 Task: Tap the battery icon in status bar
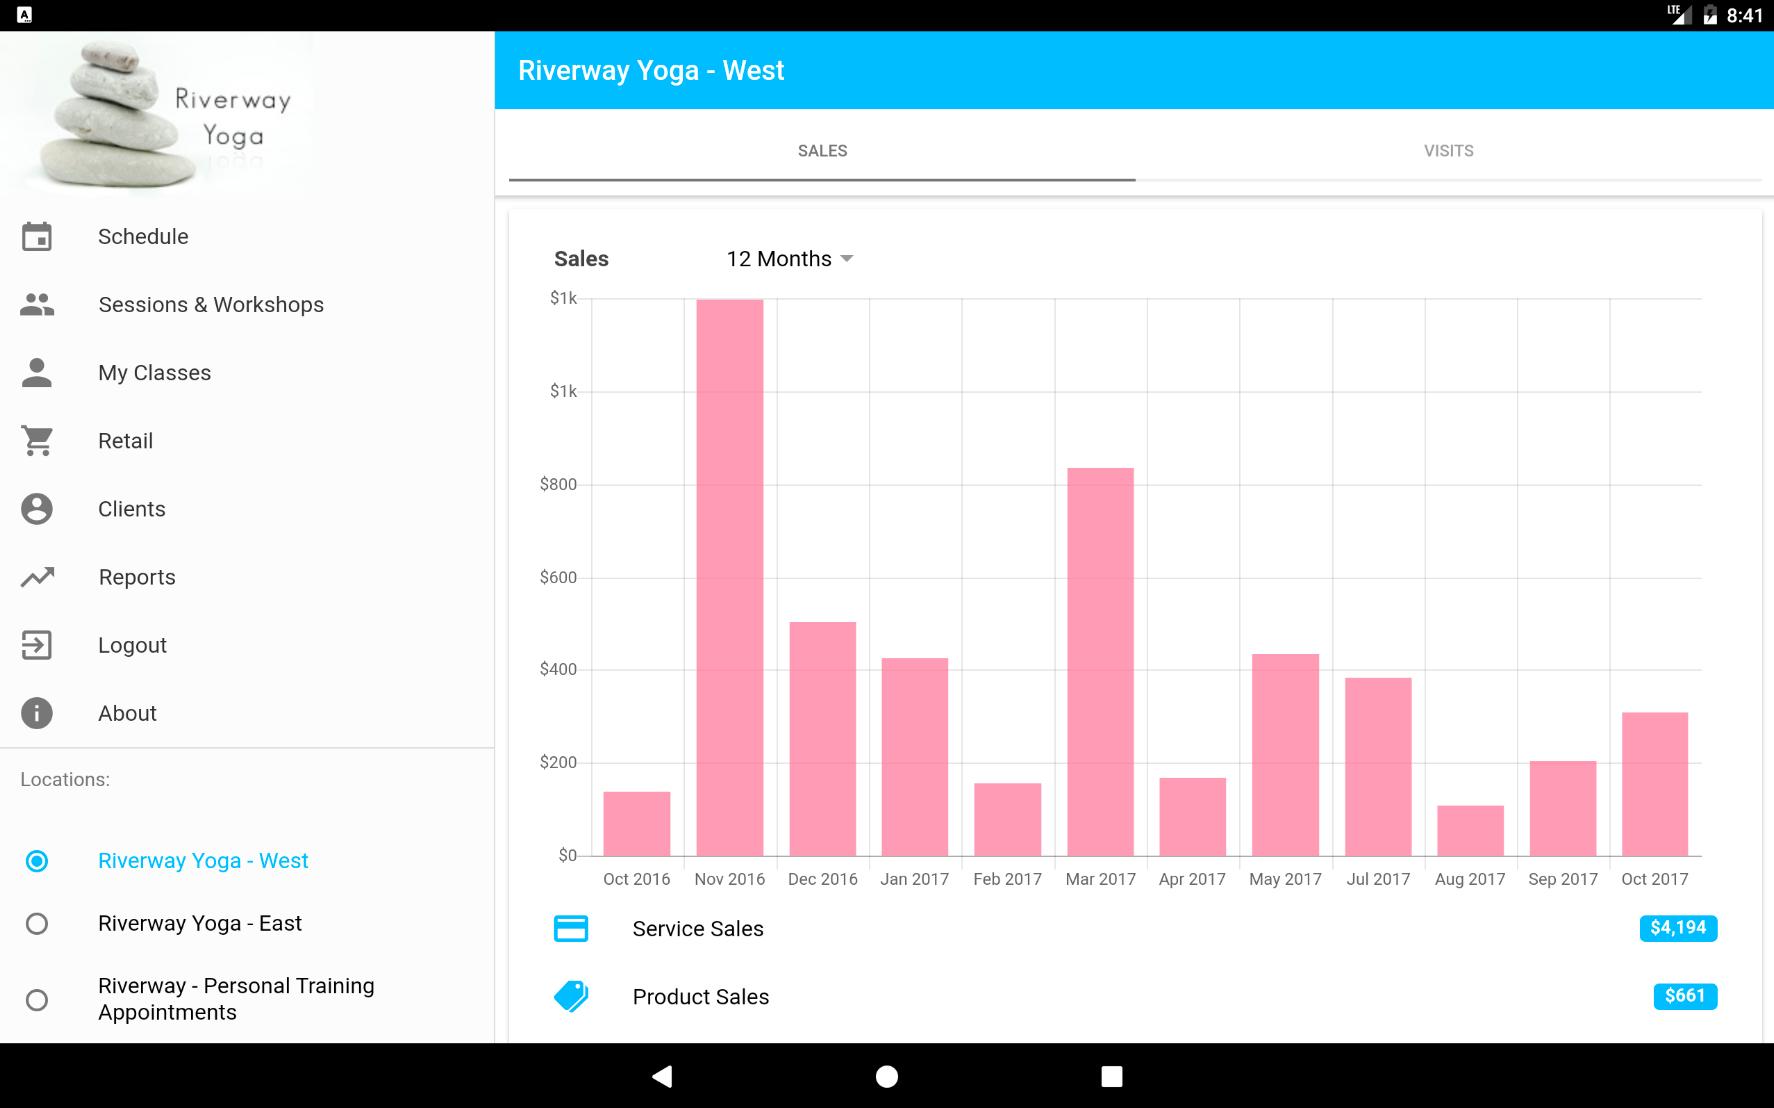coord(1710,15)
